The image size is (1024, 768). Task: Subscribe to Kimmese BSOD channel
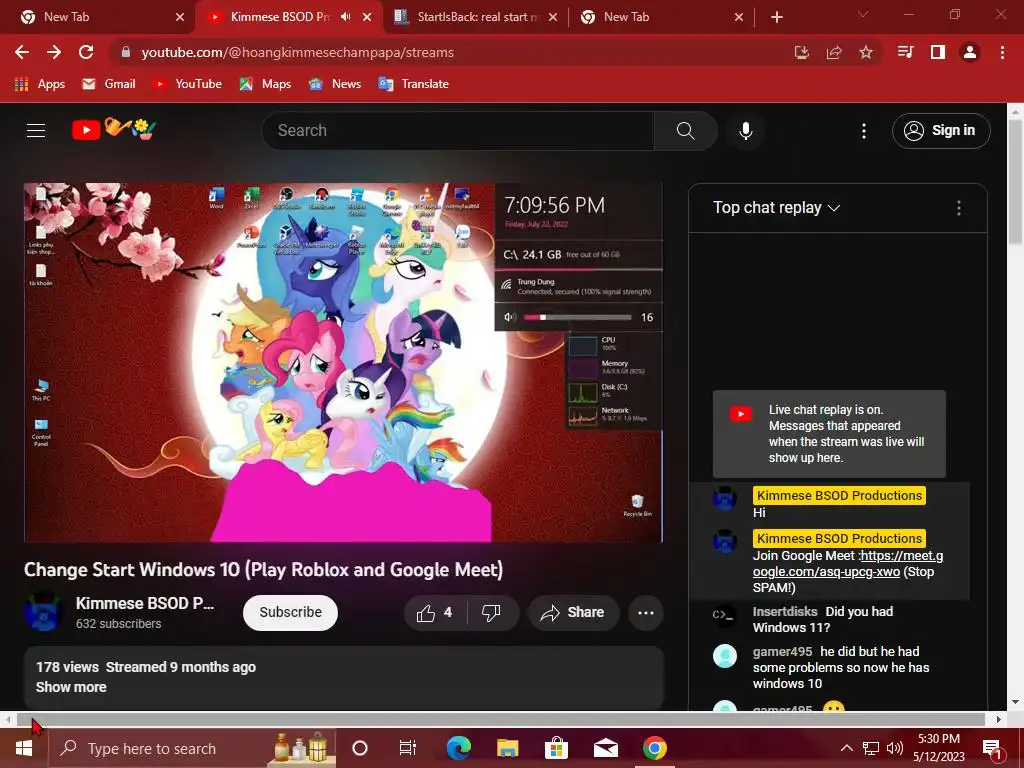coord(291,613)
